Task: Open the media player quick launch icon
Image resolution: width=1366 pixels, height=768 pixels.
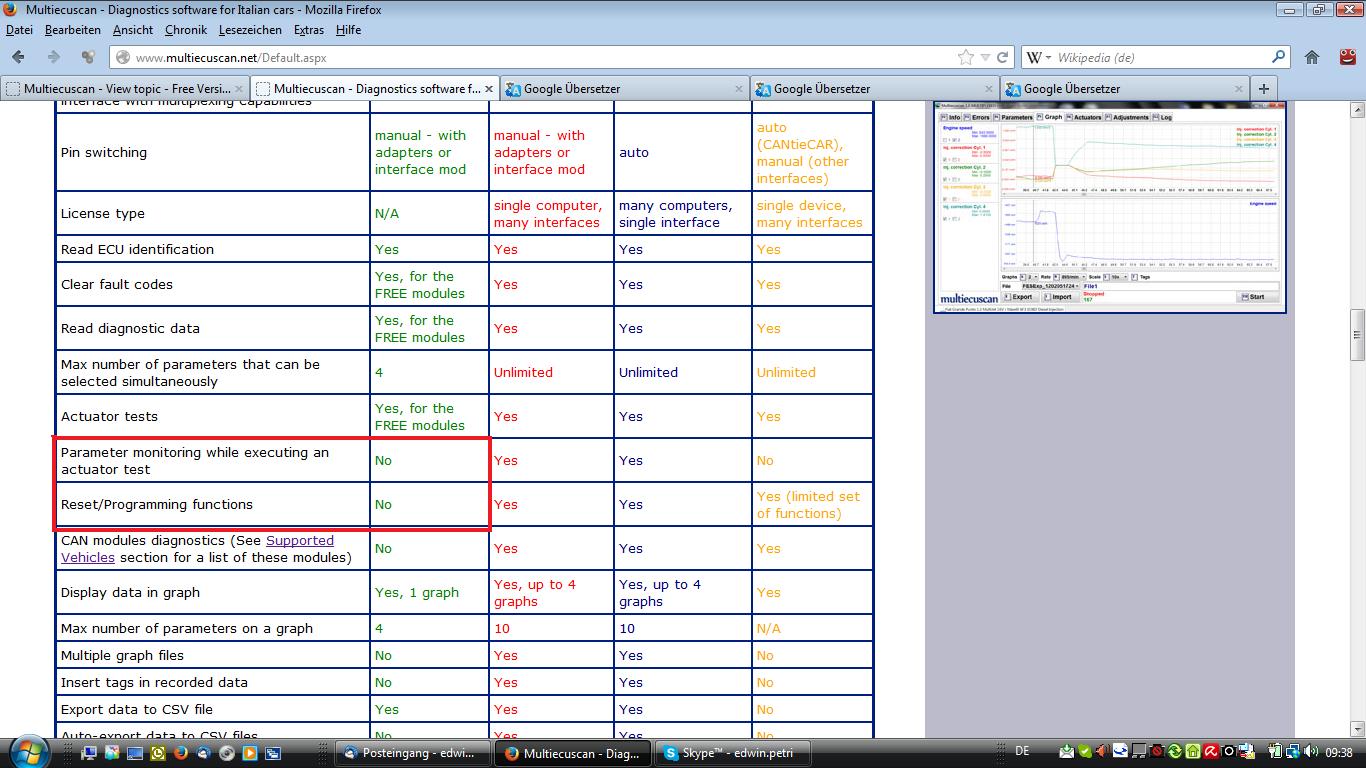Action: point(250,753)
